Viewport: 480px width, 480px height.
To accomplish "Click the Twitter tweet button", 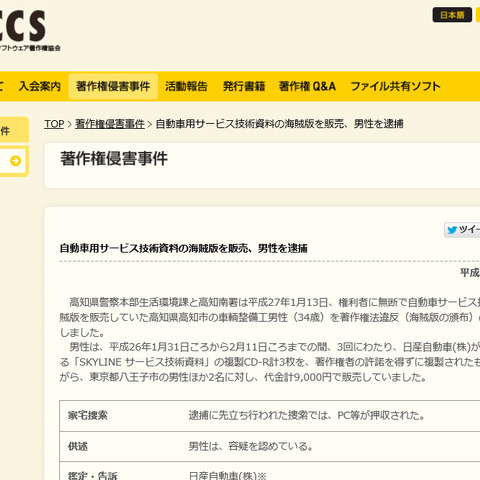I will [462, 230].
